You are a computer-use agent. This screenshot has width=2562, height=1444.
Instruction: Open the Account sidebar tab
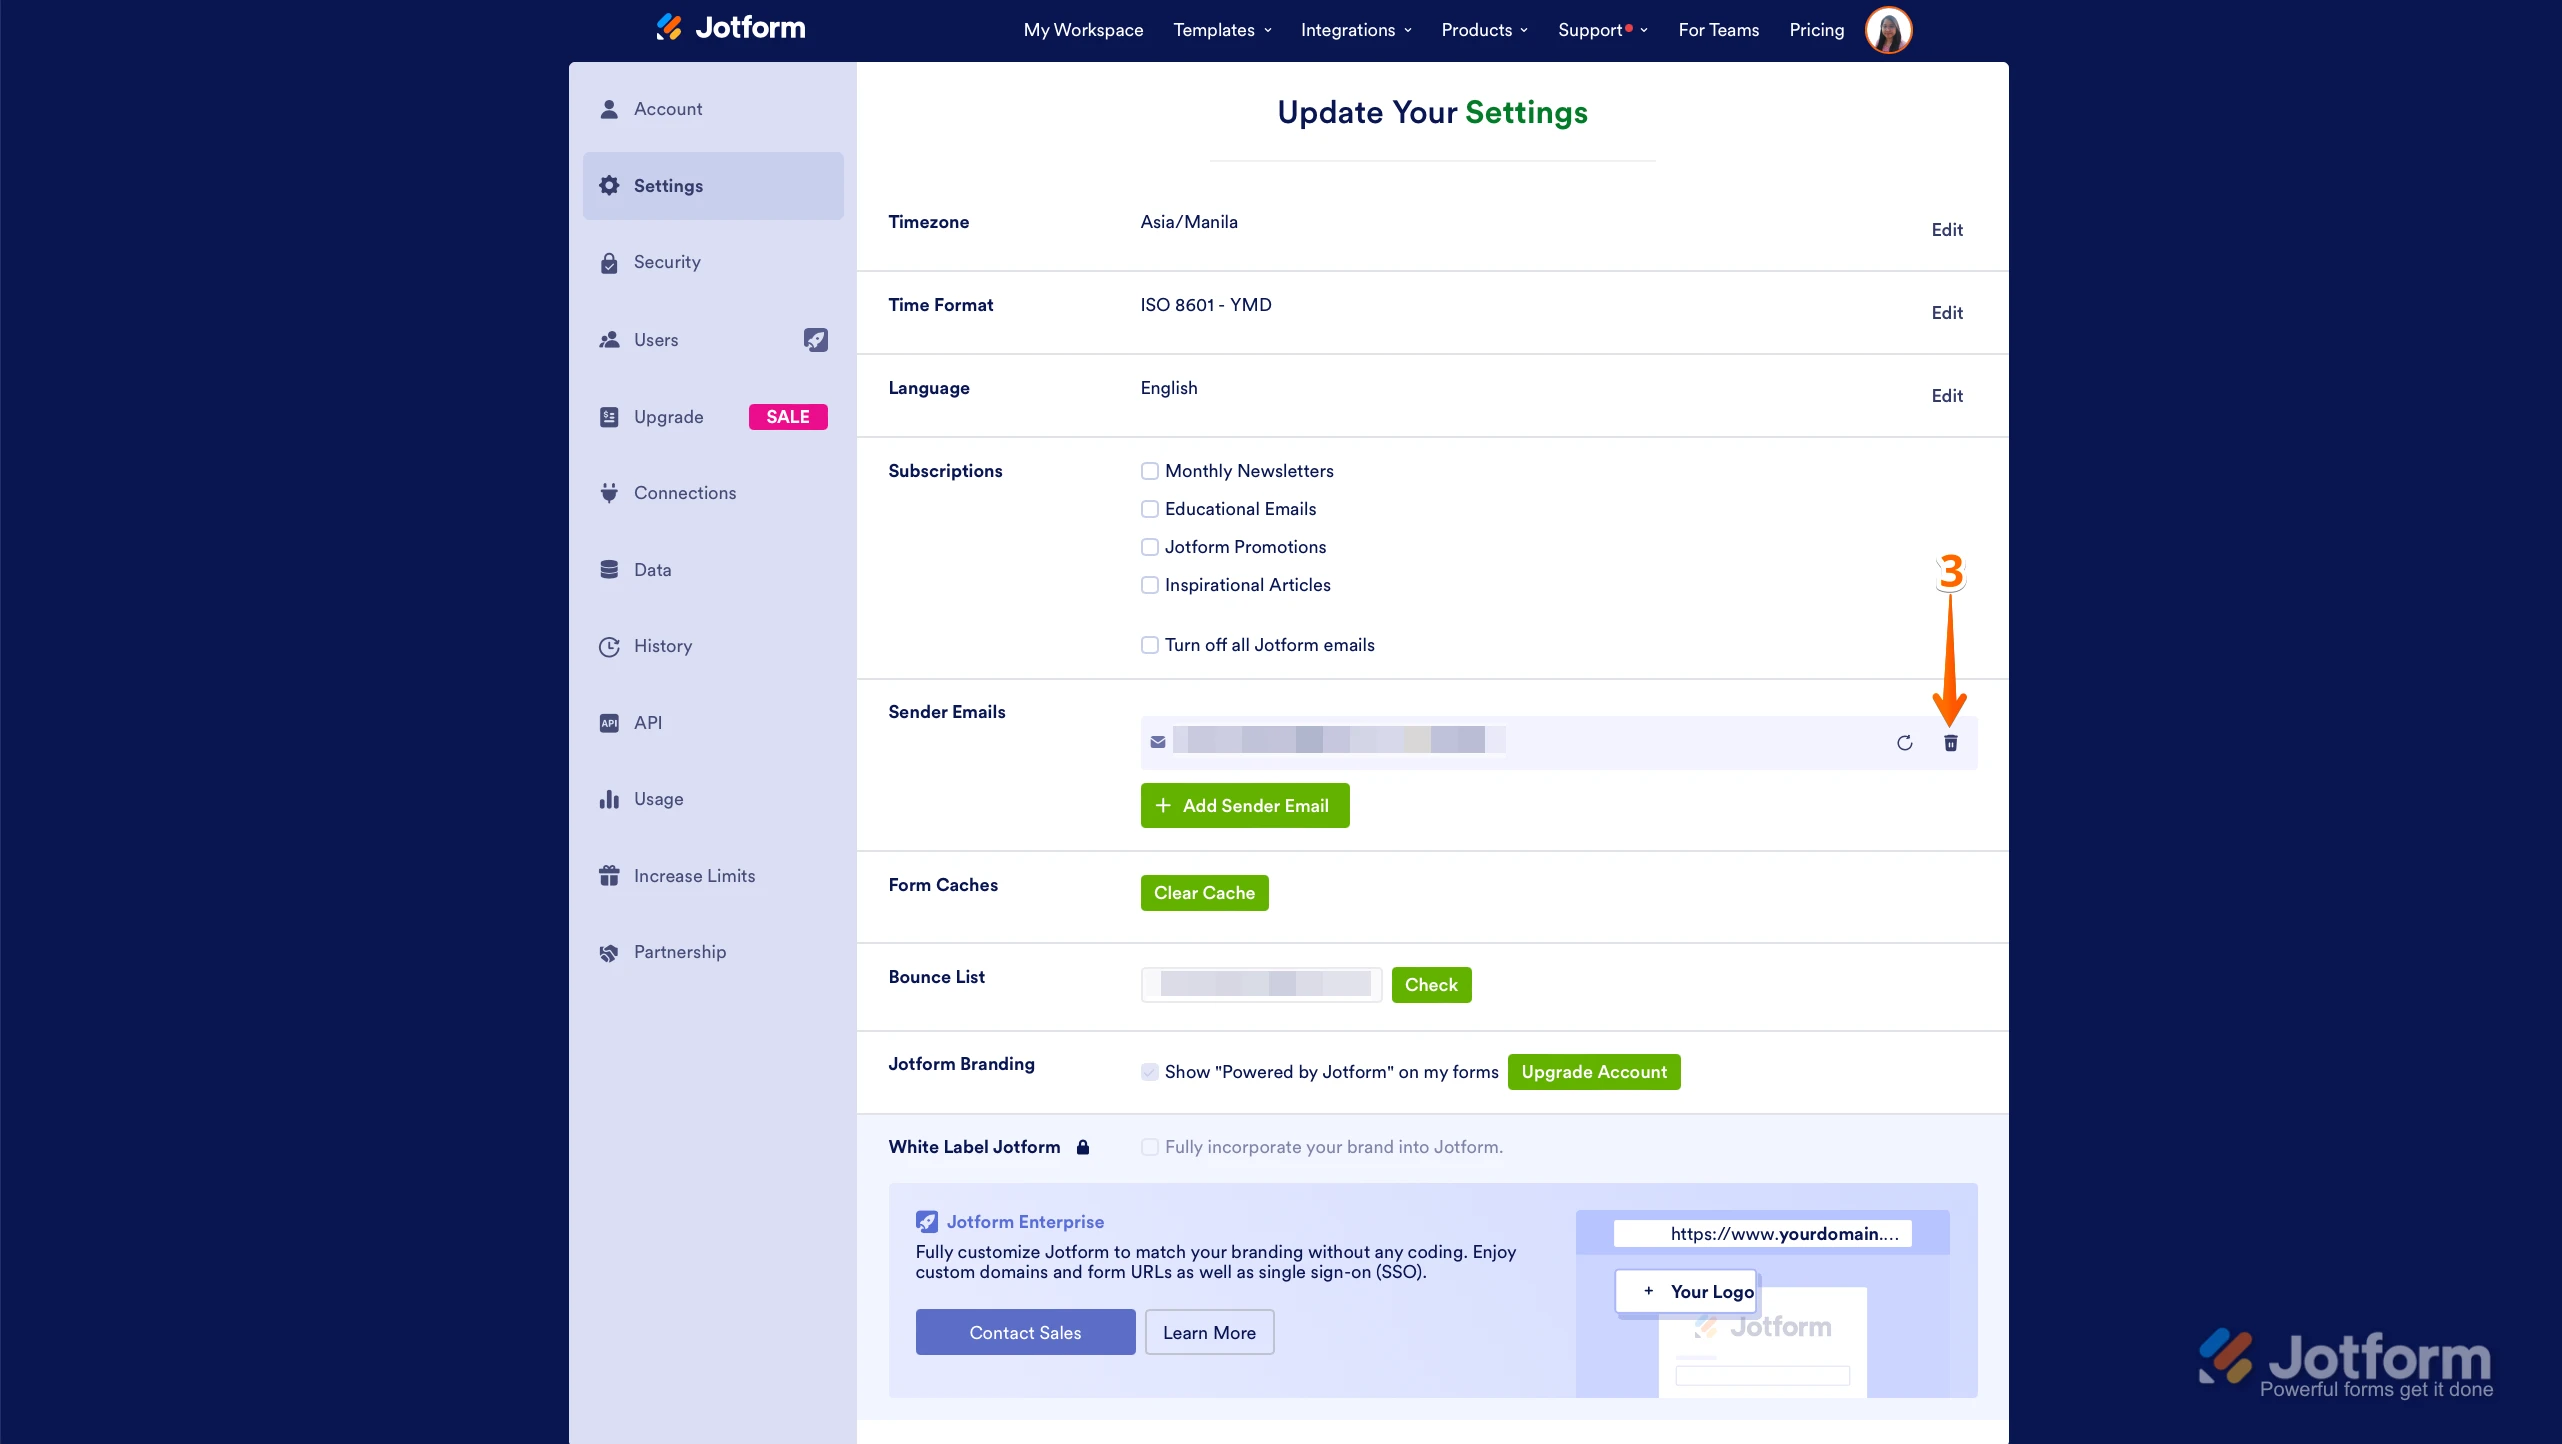click(713, 109)
